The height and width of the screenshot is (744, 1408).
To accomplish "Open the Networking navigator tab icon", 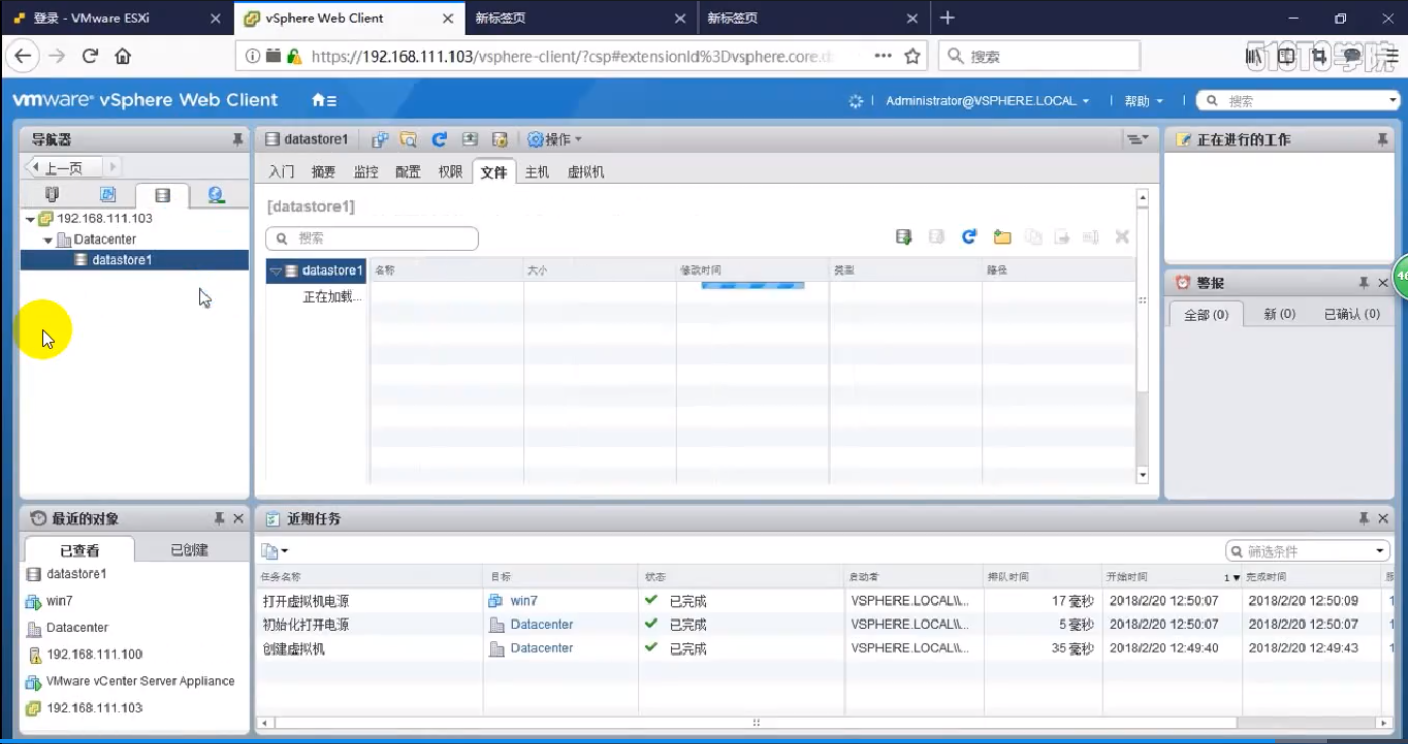I will (x=216, y=195).
